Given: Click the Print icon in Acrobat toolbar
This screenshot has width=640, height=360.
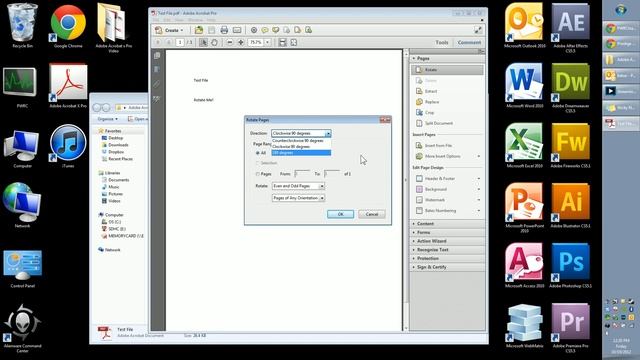Looking at the screenshot, I should (224, 30).
